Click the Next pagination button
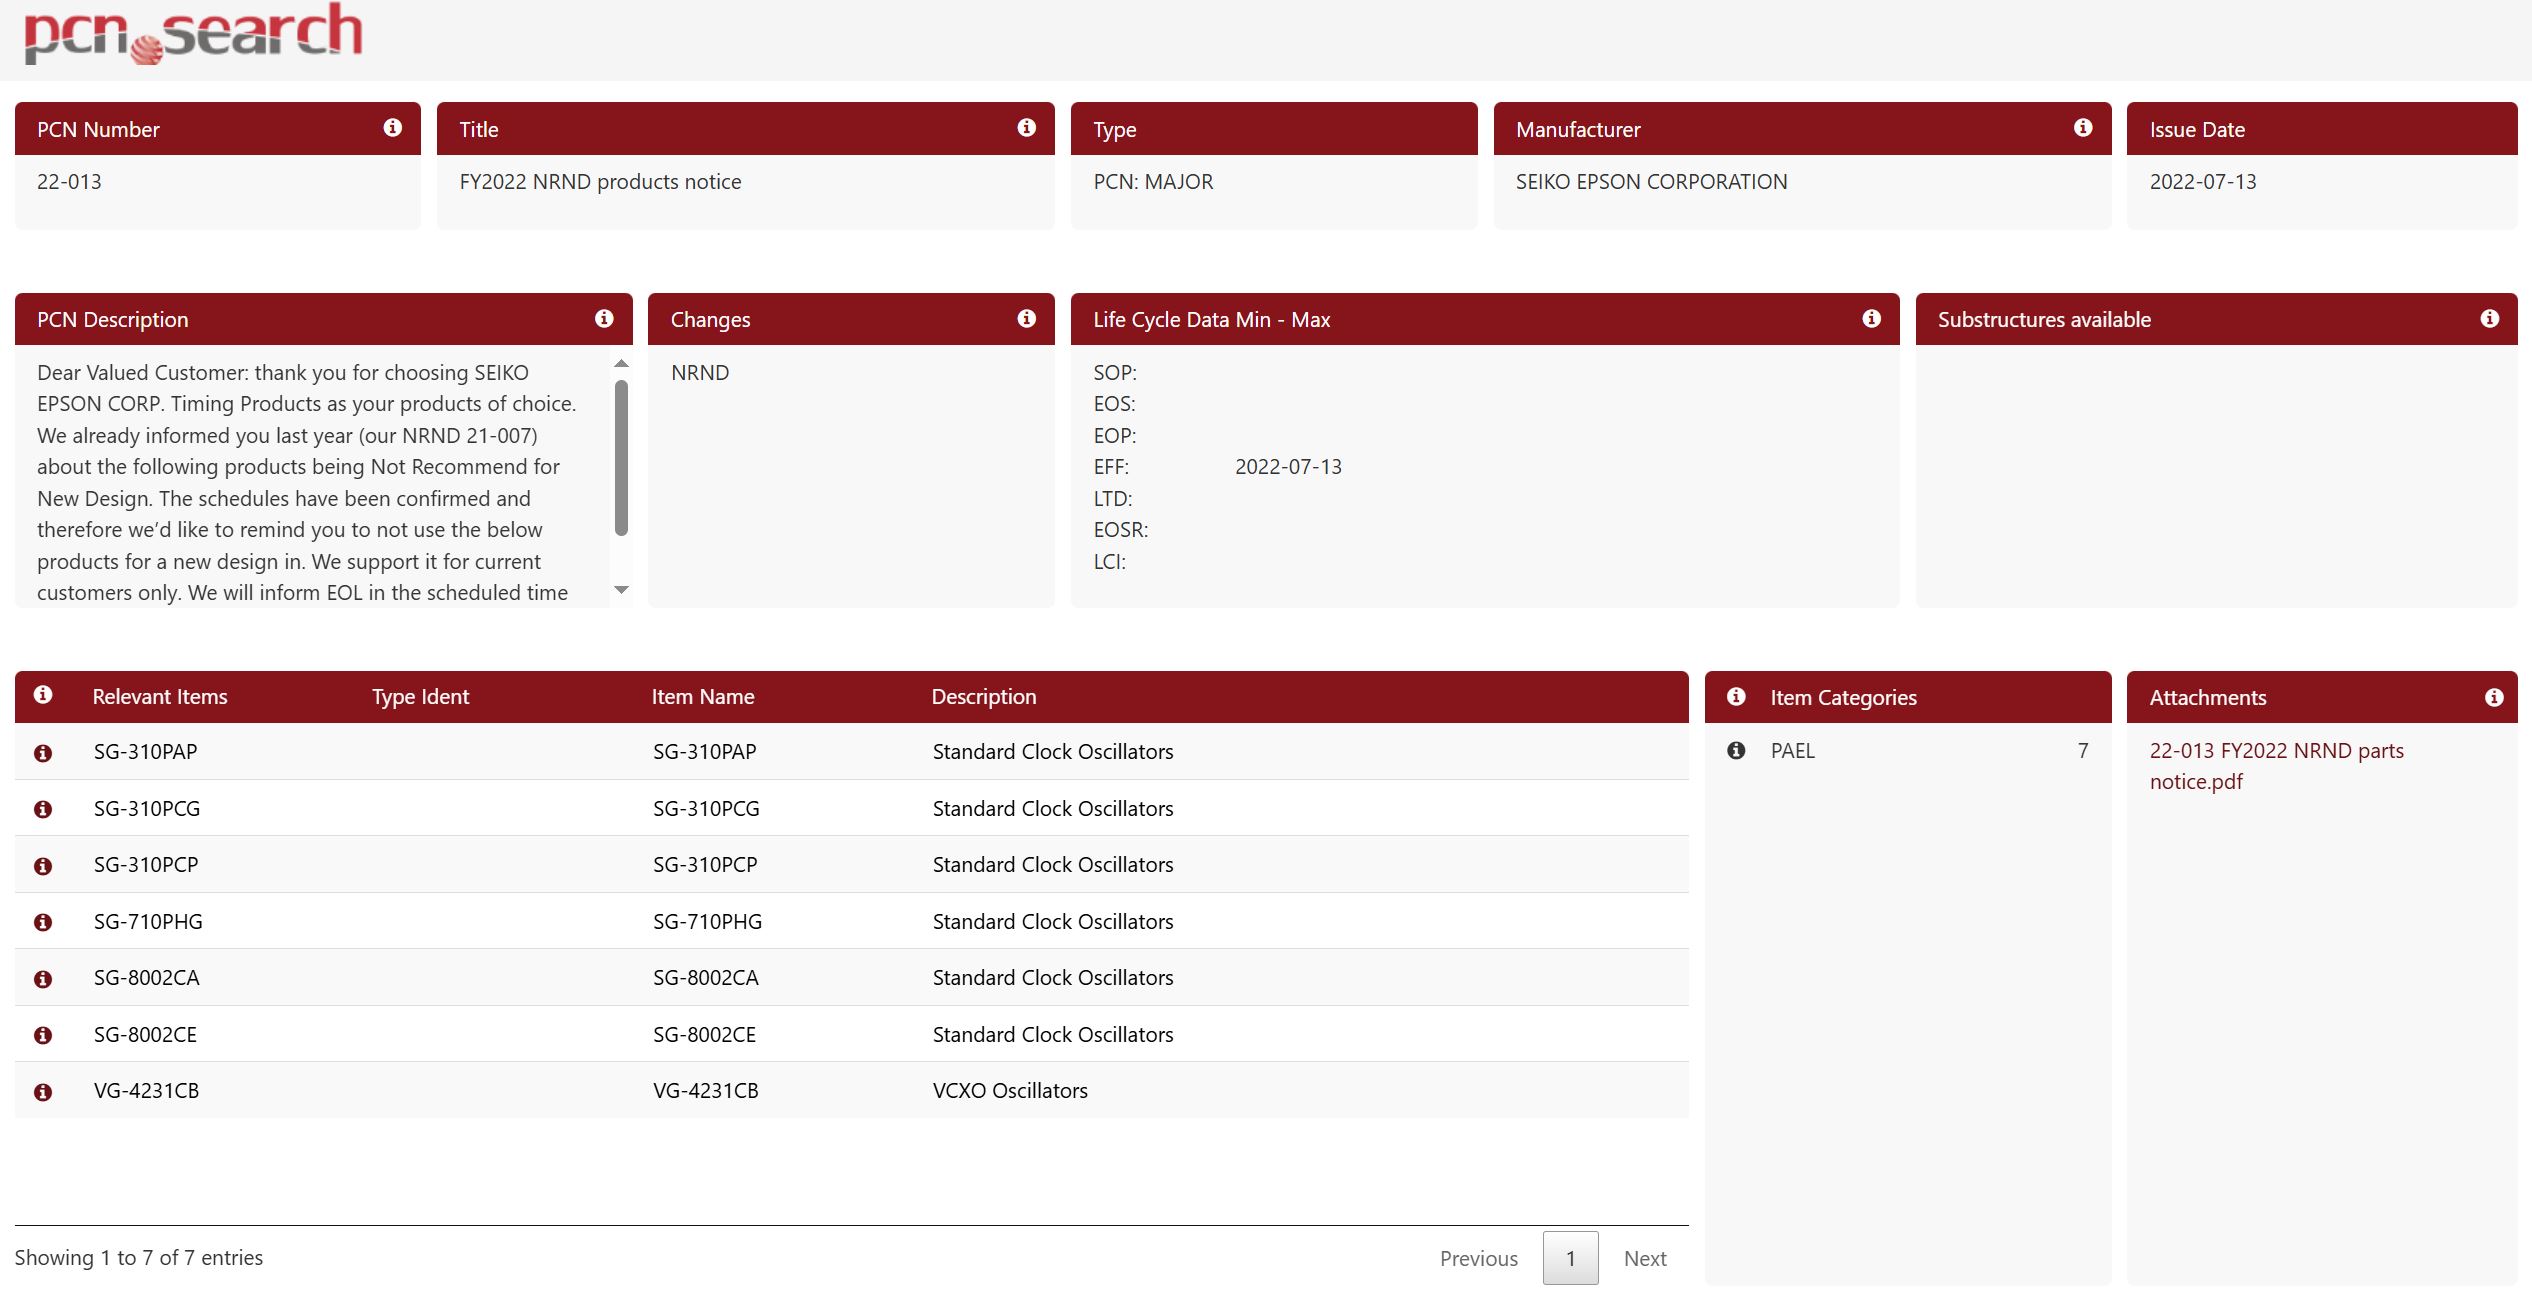The width and height of the screenshot is (2532, 1299). click(1644, 1258)
